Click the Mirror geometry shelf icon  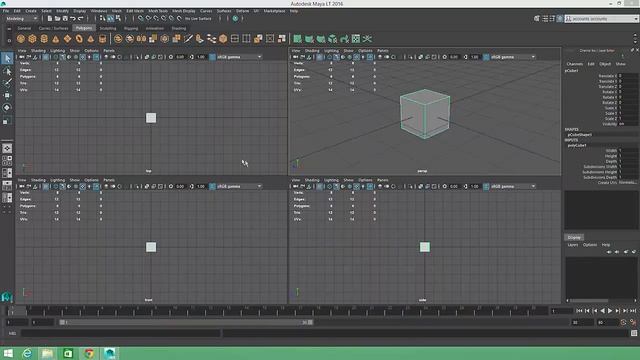coord(141,39)
